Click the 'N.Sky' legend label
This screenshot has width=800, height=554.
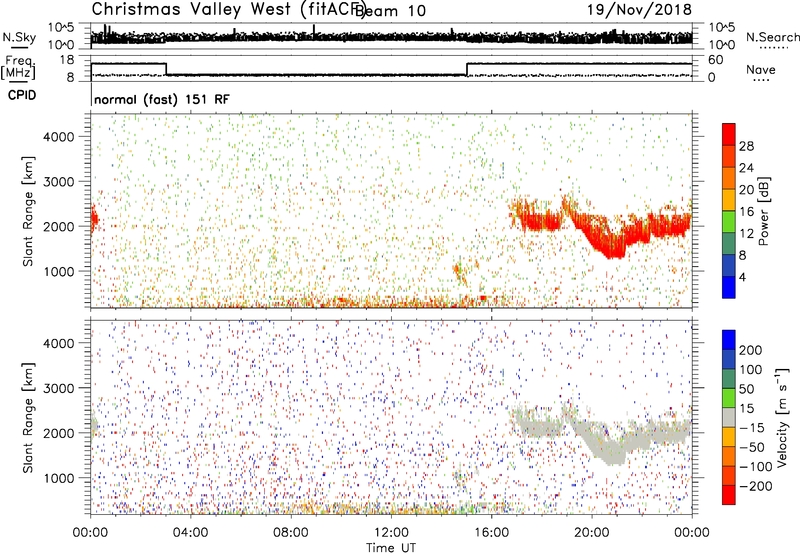coord(19,37)
